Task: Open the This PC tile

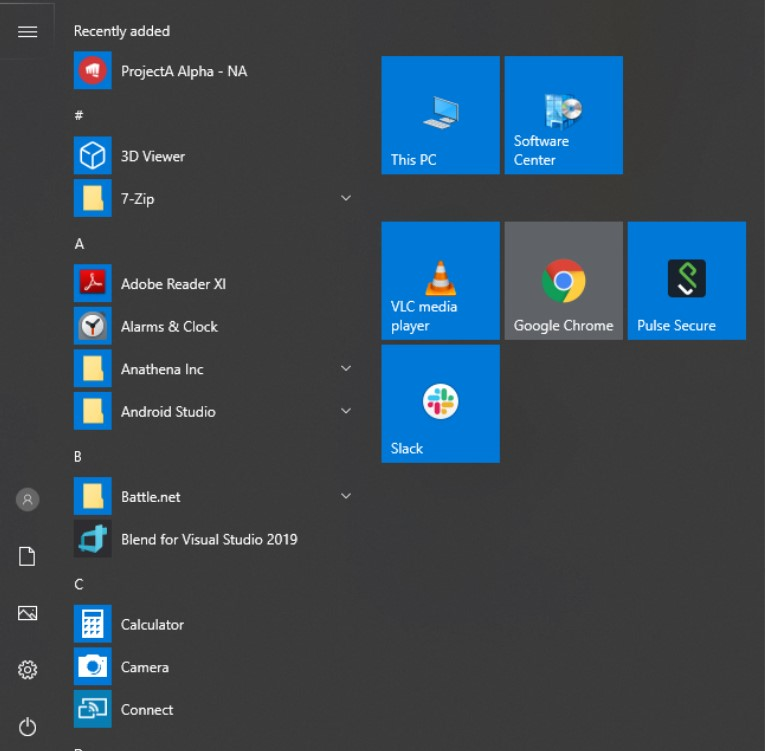Action: tap(440, 115)
